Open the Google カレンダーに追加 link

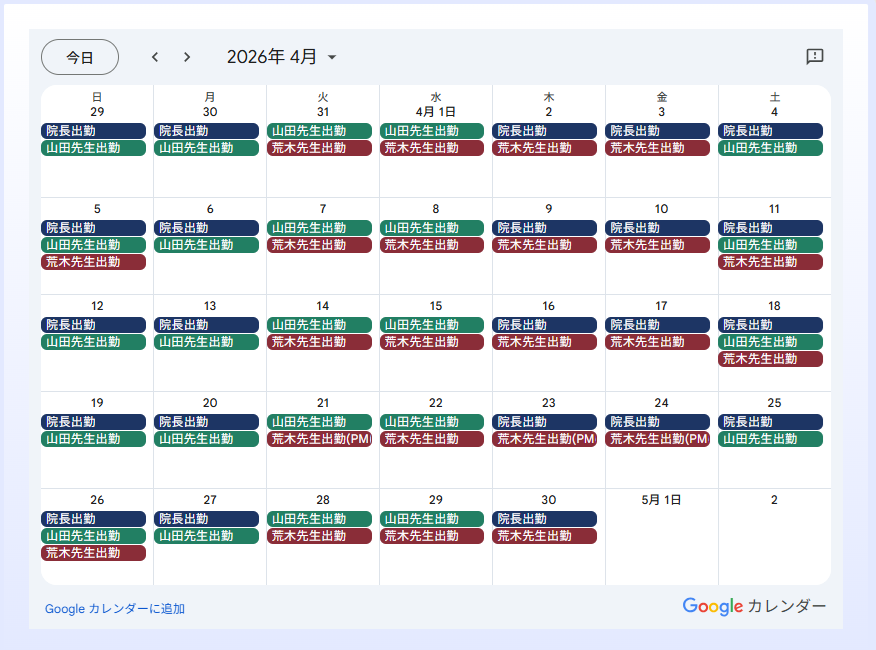click(x=115, y=609)
